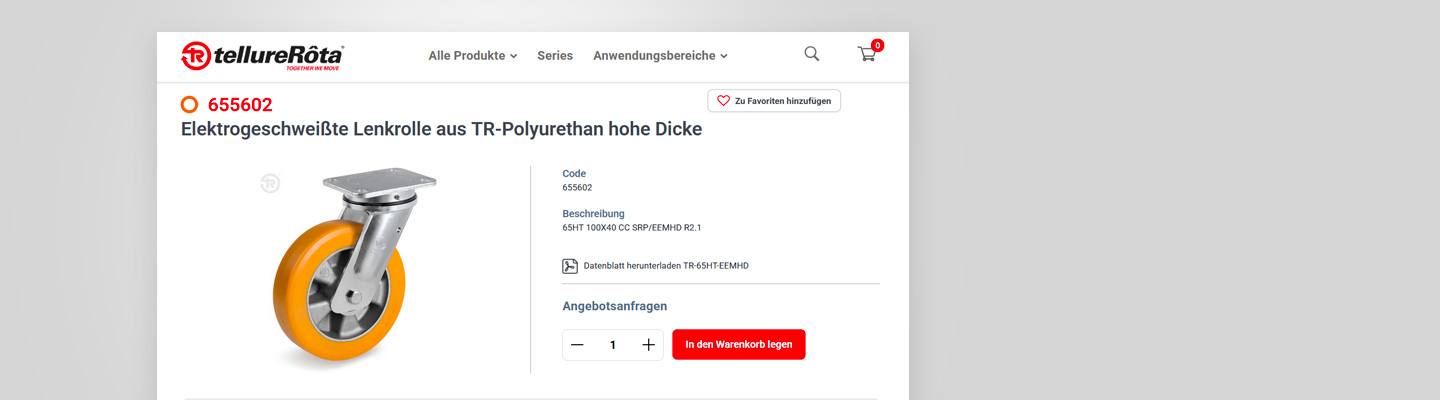Click the watermark logo on product image

pos(270,183)
